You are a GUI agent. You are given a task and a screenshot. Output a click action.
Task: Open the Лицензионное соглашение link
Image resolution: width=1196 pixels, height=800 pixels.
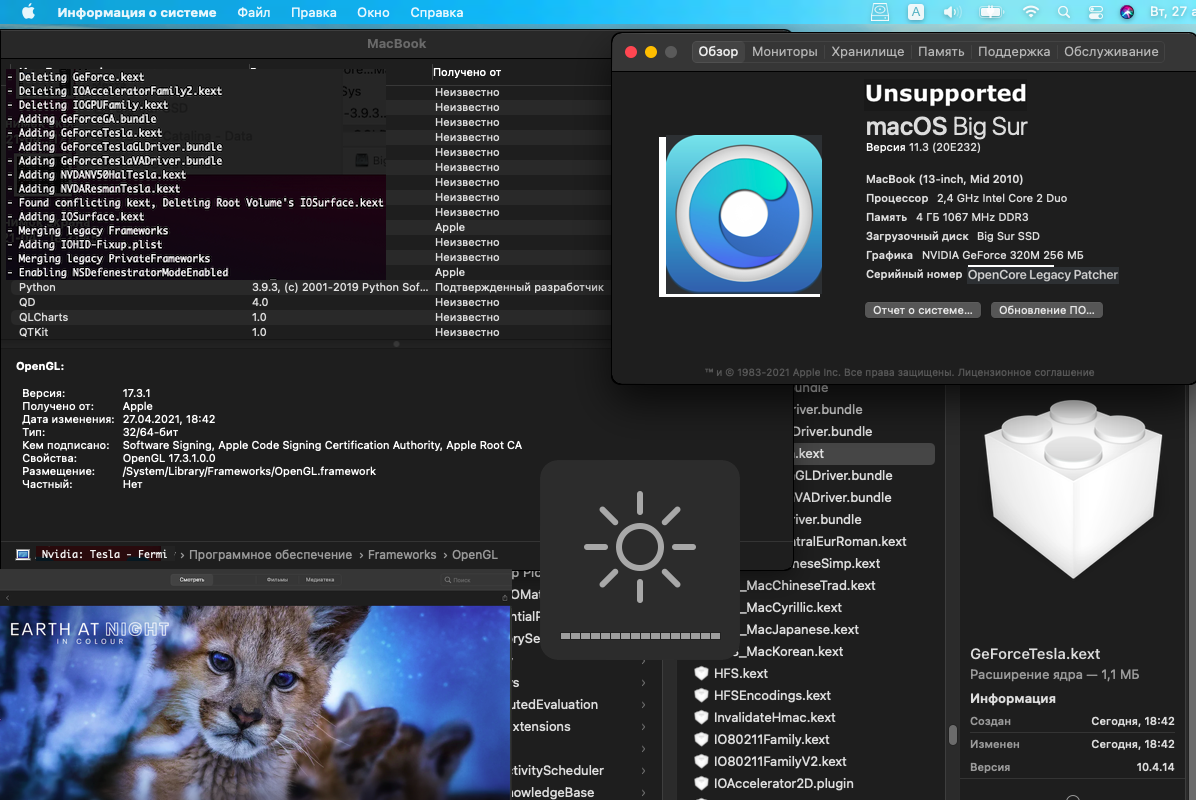tap(1026, 372)
